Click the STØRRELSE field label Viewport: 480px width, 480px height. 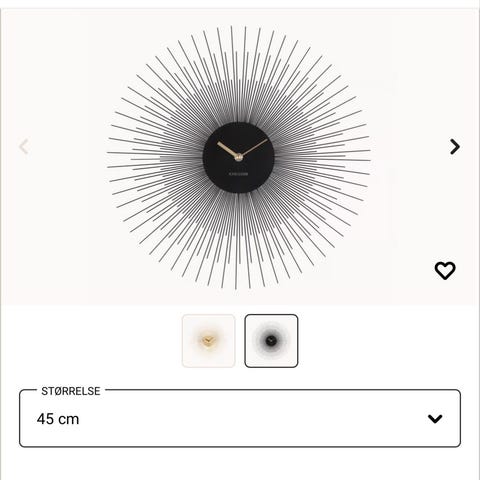(x=71, y=391)
